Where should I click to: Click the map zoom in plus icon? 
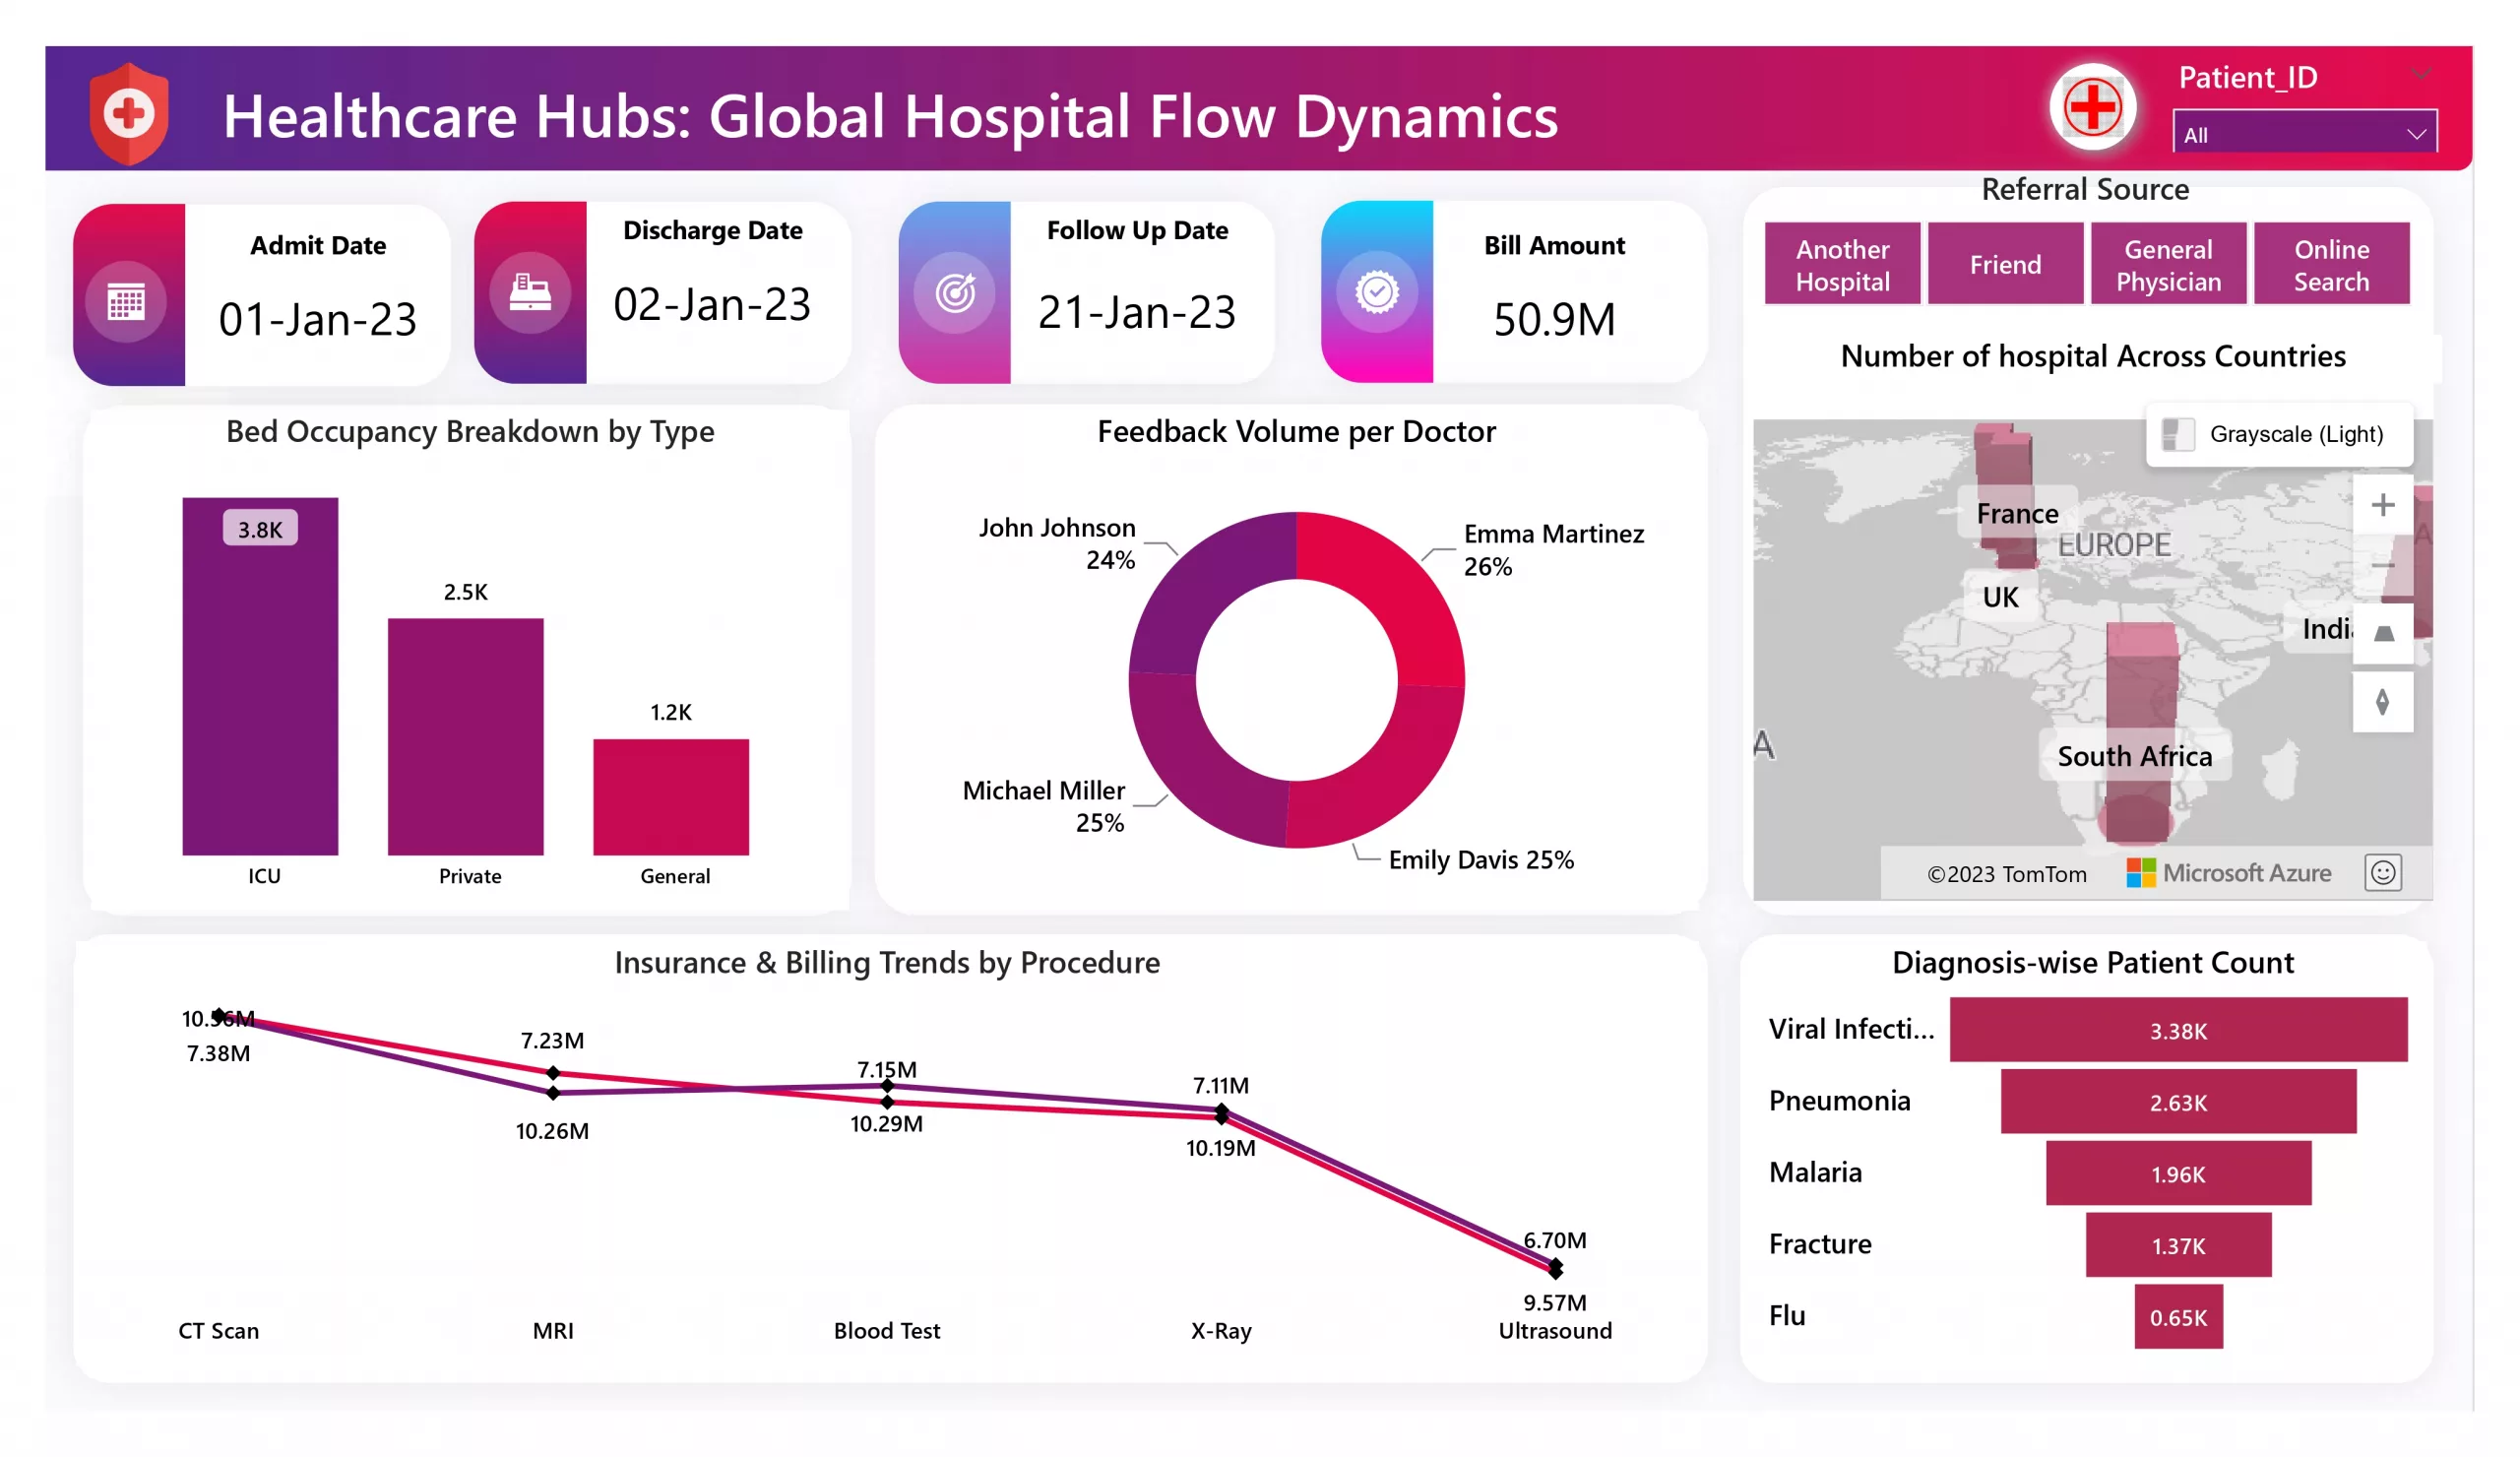[x=2383, y=505]
